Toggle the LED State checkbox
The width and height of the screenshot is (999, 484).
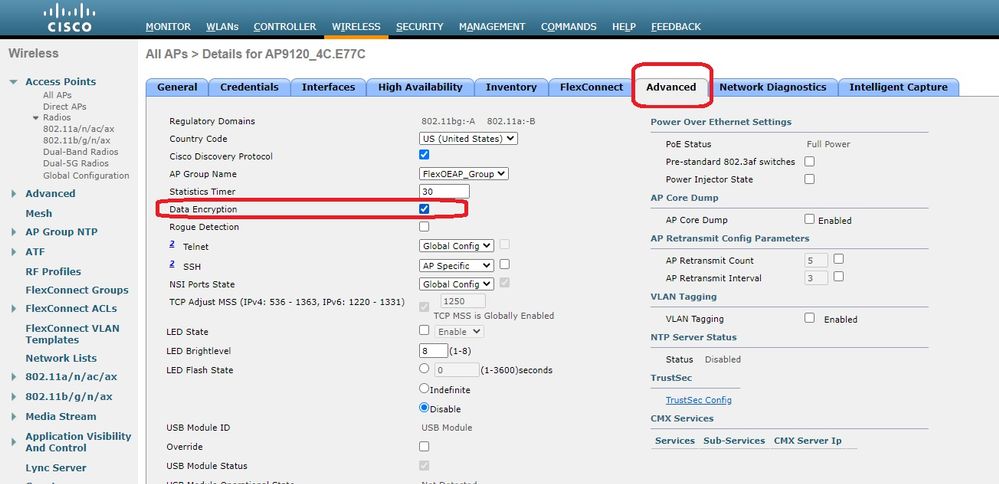point(424,331)
